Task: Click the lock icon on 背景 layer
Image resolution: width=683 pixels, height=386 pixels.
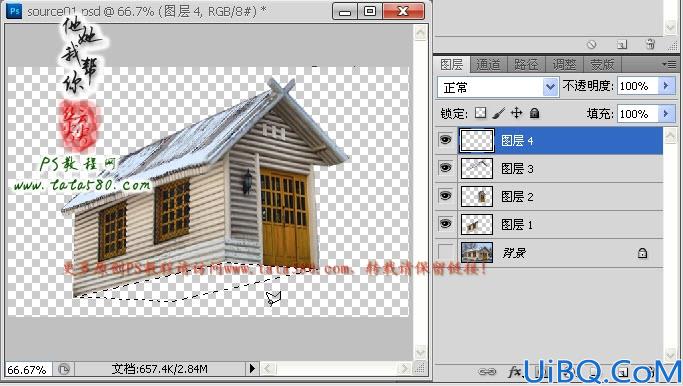Action: (x=642, y=253)
